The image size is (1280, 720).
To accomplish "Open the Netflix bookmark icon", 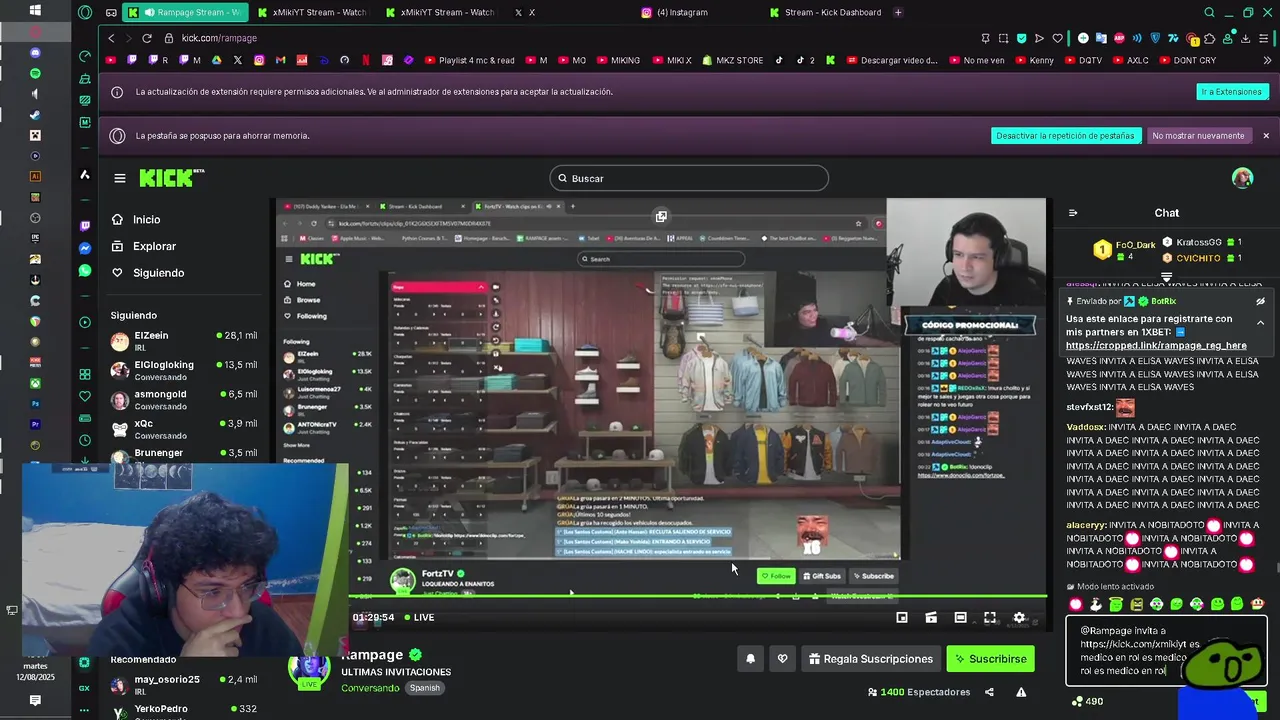I will 366,60.
